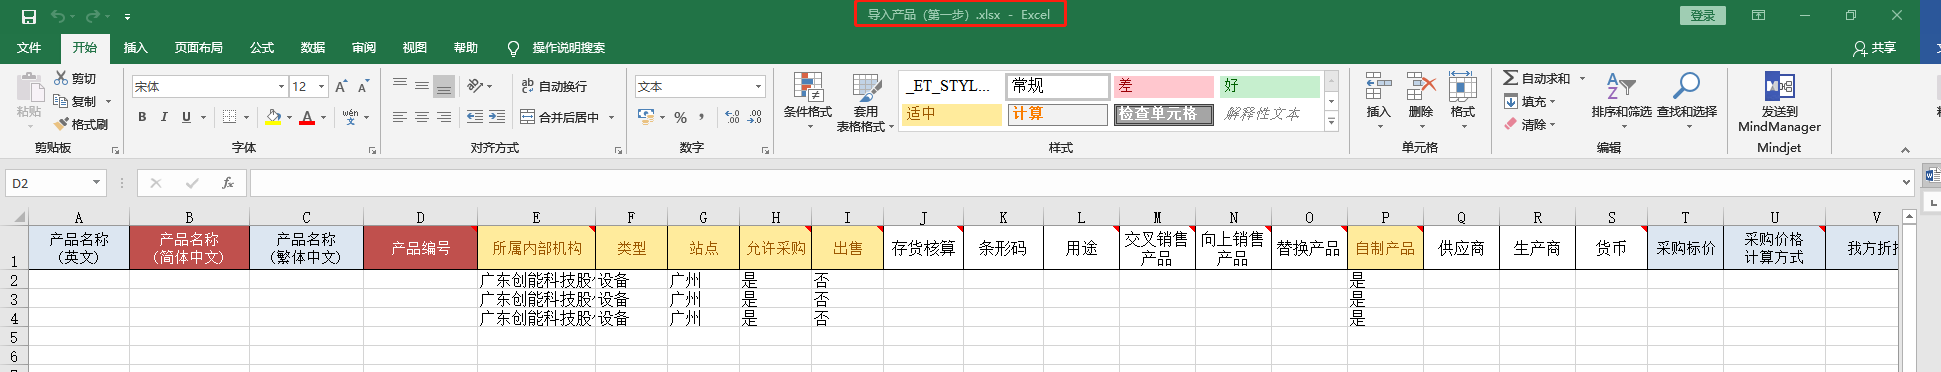Apply percent style format

tap(680, 117)
